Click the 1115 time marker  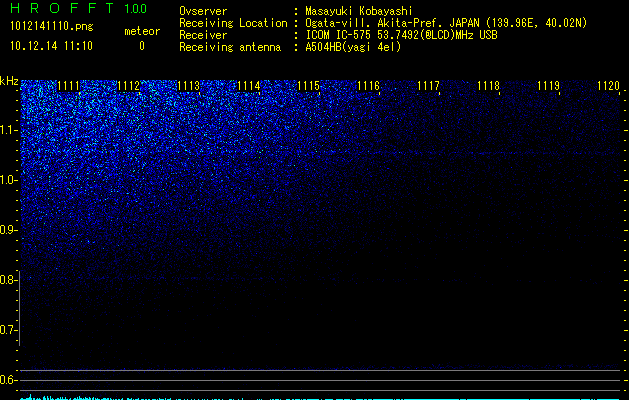point(308,86)
